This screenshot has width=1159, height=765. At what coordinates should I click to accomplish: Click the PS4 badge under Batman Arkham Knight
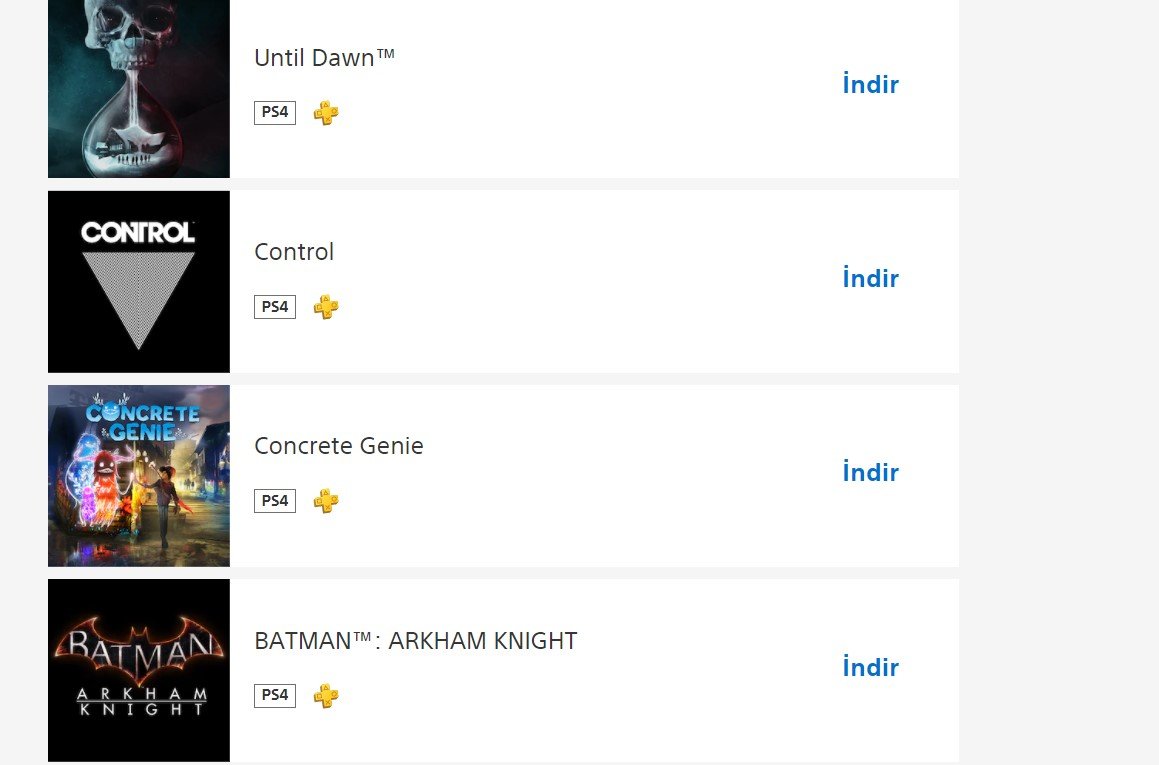click(x=275, y=695)
